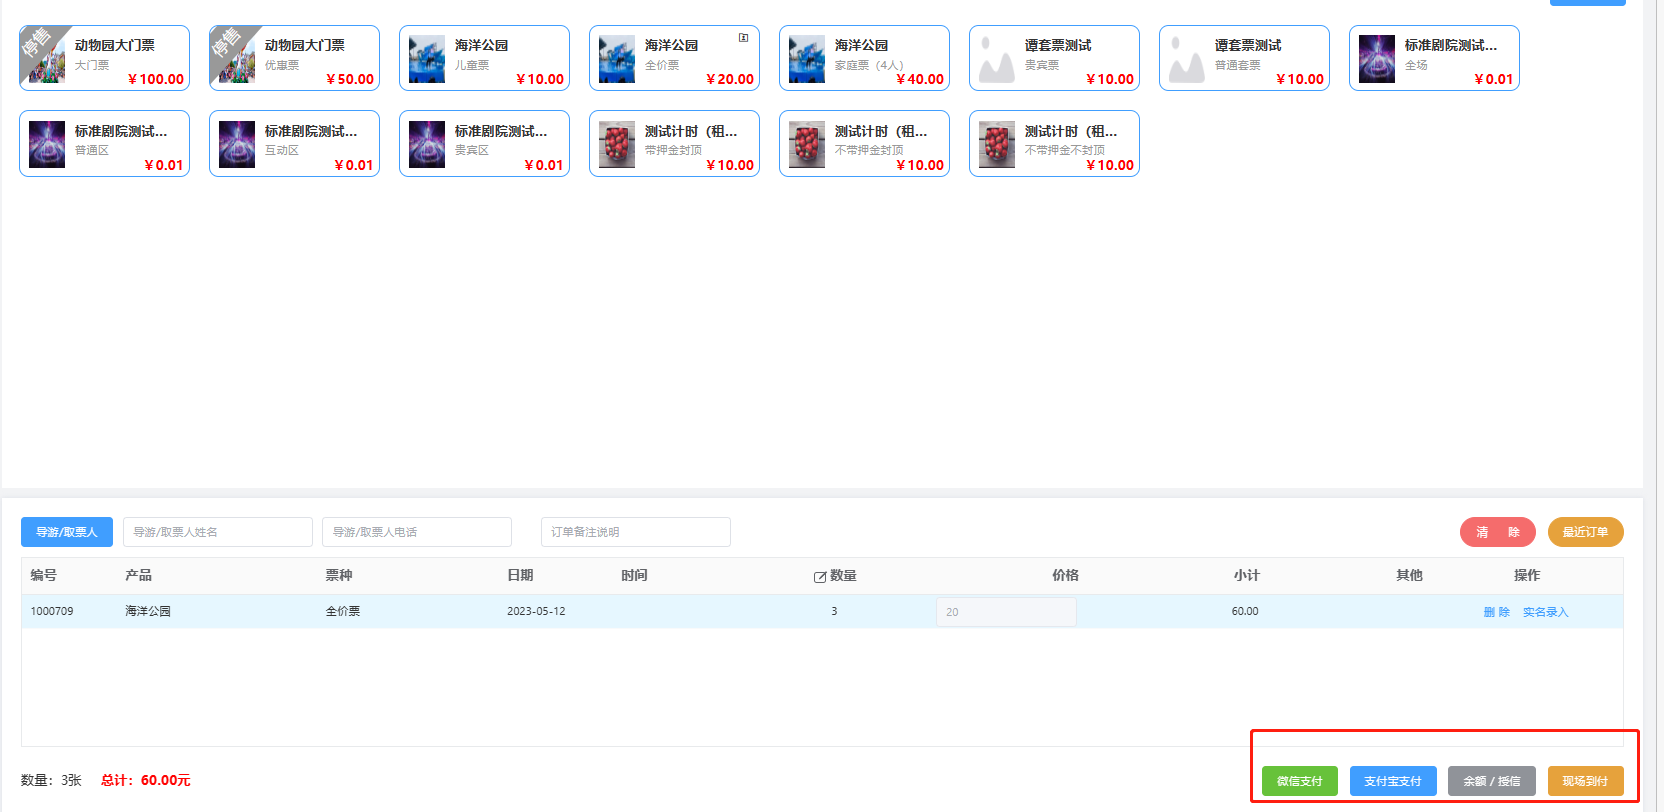Click the 导游/取票人姓名 input field
The height and width of the screenshot is (812, 1664).
pos(217,532)
